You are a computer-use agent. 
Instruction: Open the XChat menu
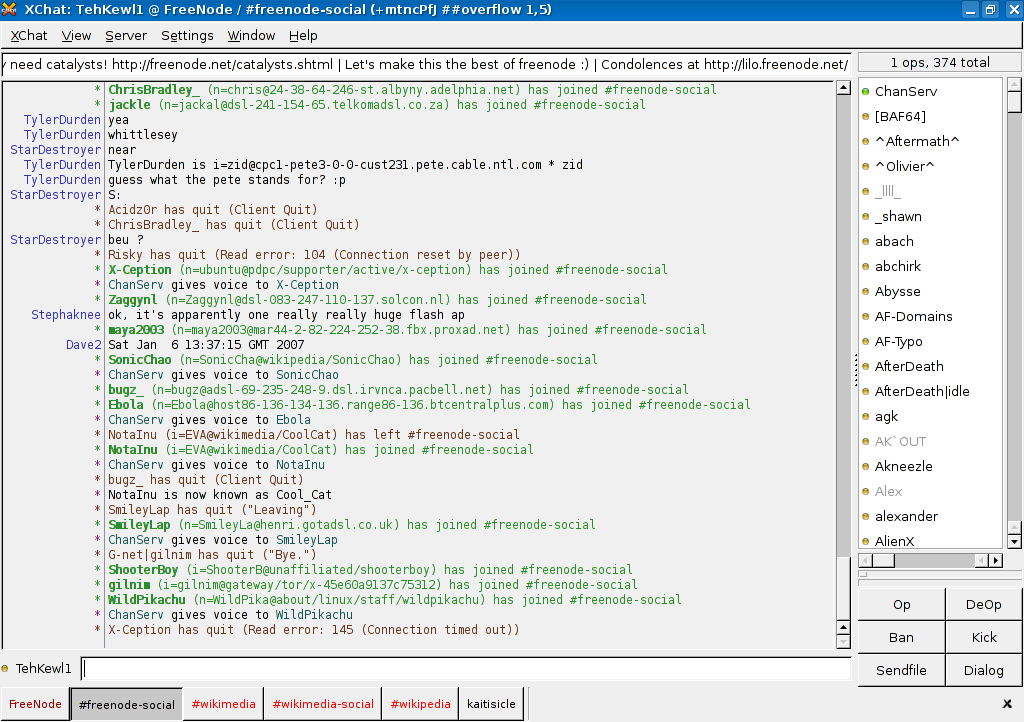(29, 35)
